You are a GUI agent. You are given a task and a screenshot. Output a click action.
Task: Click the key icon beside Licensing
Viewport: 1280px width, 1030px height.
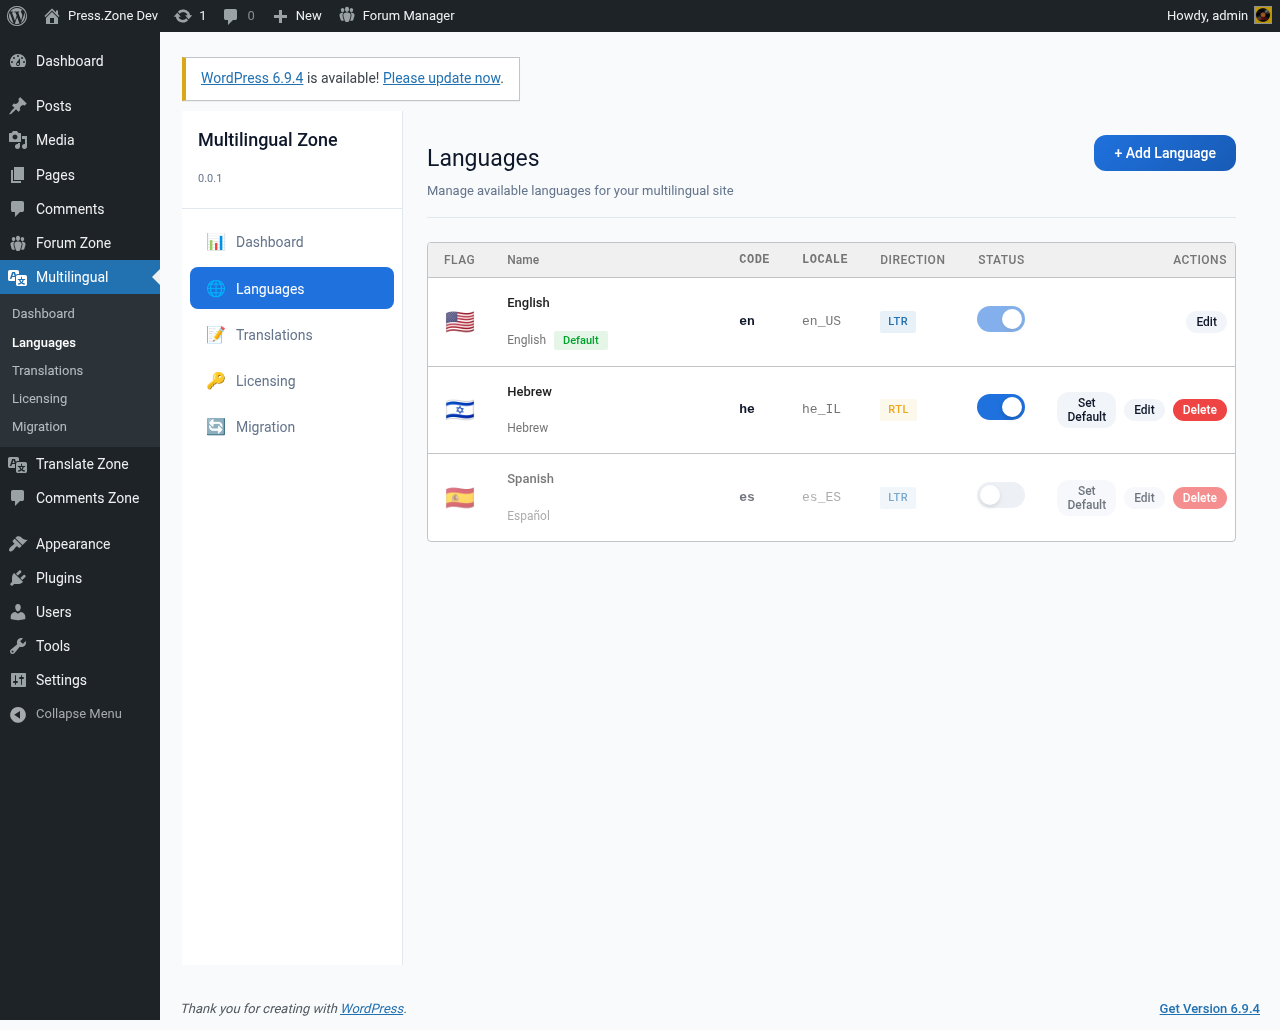pos(216,381)
